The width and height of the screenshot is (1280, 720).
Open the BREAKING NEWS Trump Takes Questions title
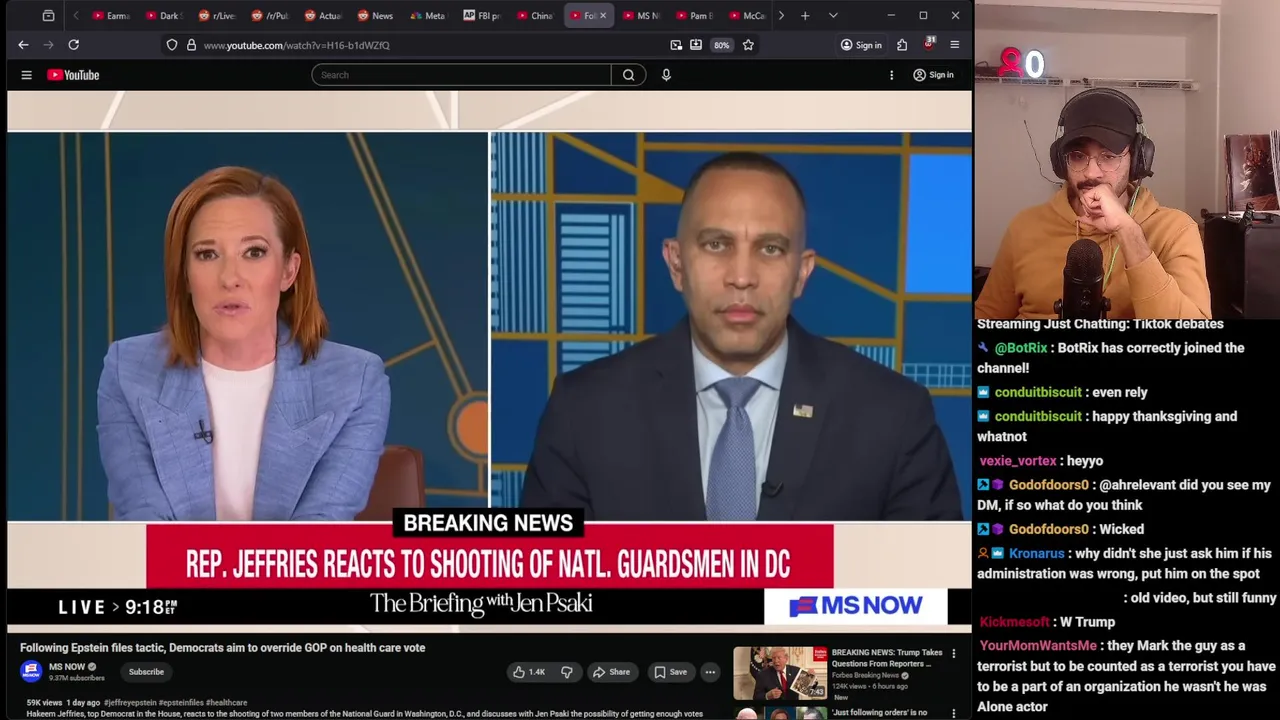(887, 658)
